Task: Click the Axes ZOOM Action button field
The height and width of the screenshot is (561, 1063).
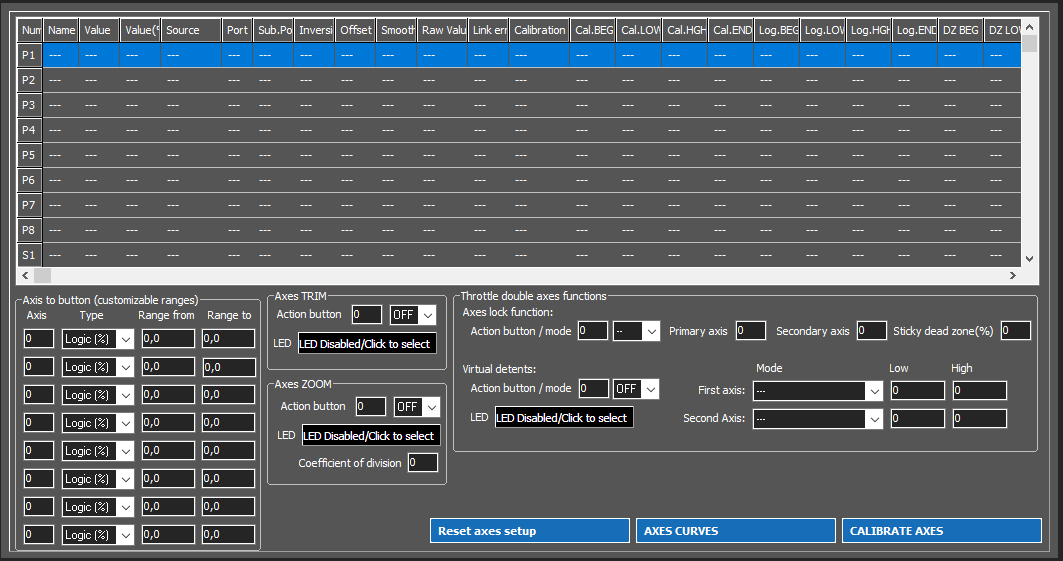Action: [x=371, y=407]
